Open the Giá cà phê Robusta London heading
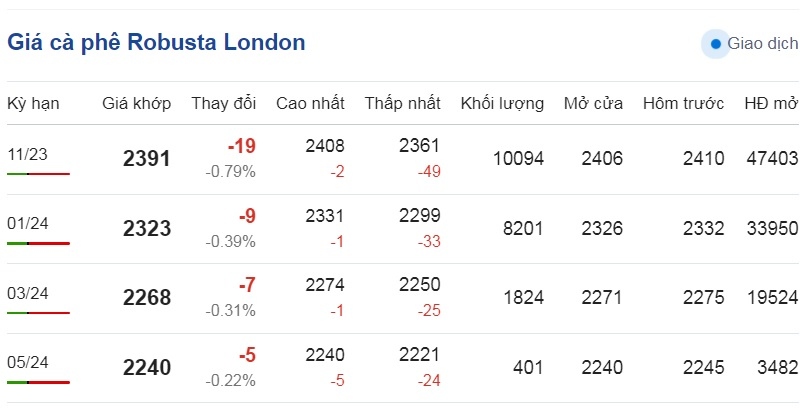Screen dimensions: 808x411 156,42
